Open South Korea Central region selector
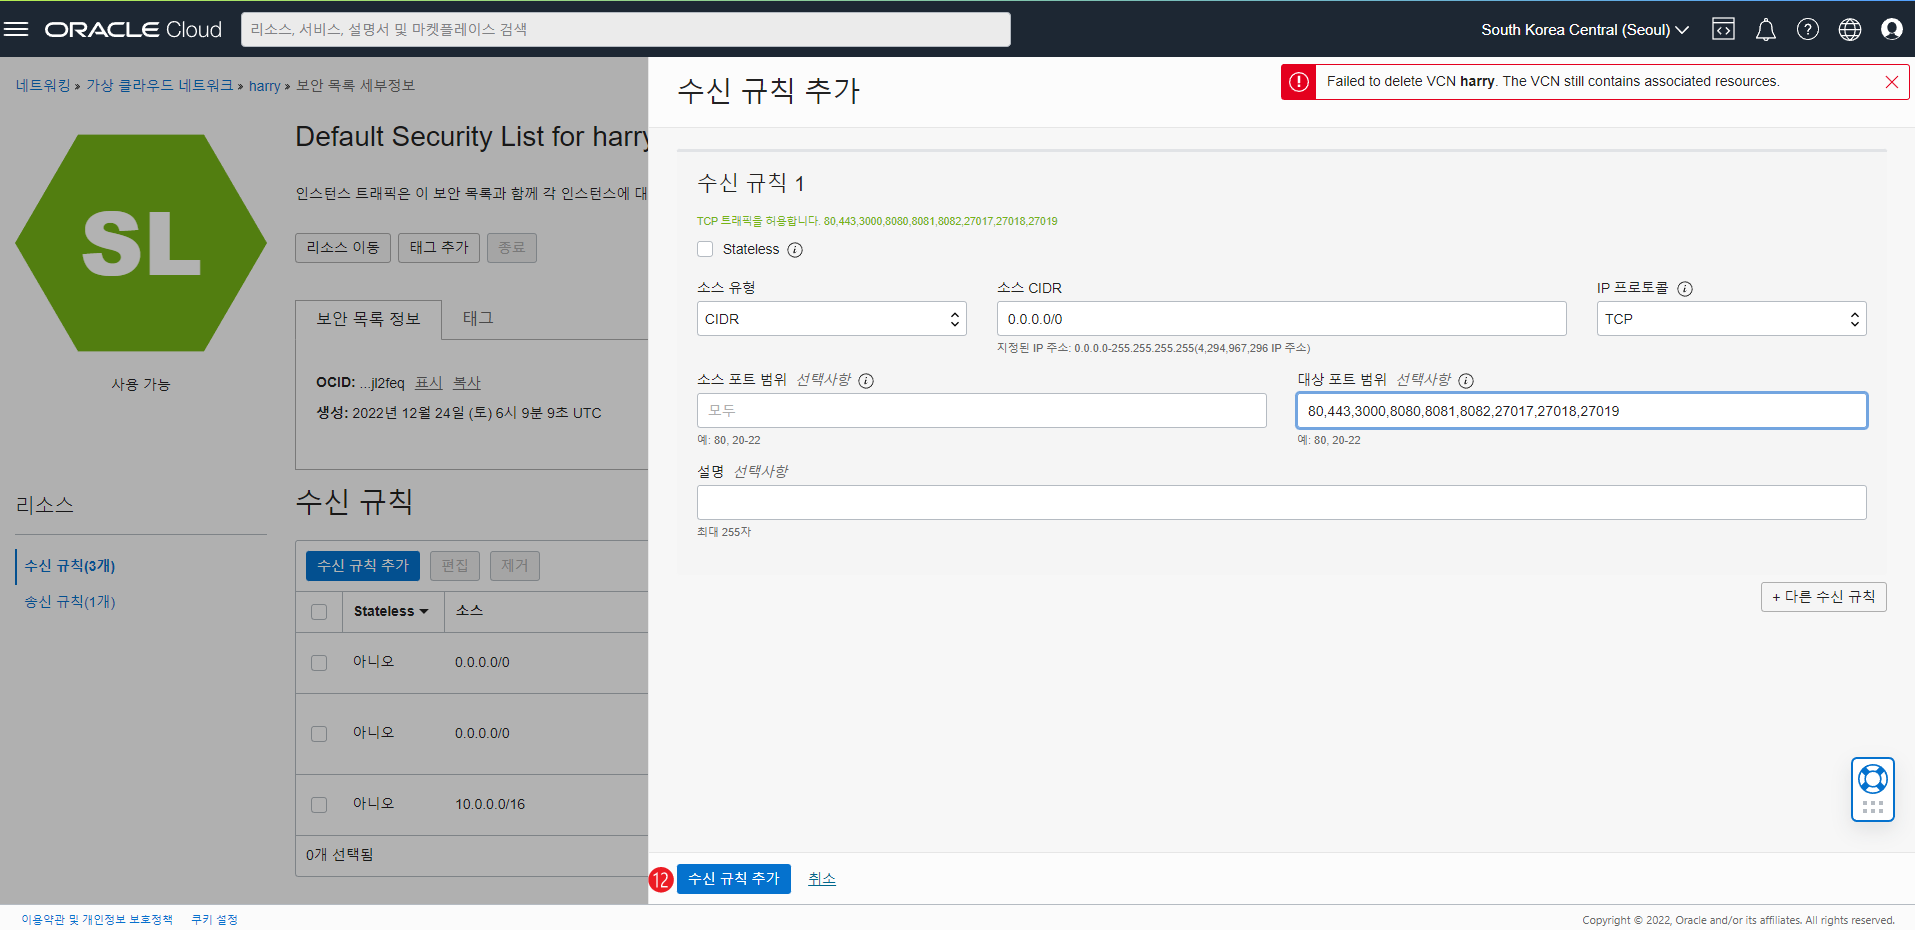Viewport: 1915px width, 930px height. [1585, 29]
